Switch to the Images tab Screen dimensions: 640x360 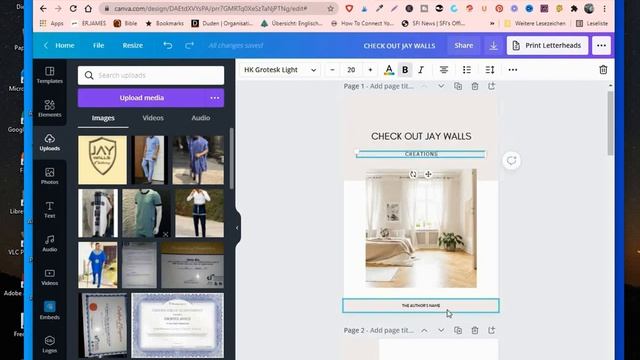pyautogui.click(x=103, y=118)
